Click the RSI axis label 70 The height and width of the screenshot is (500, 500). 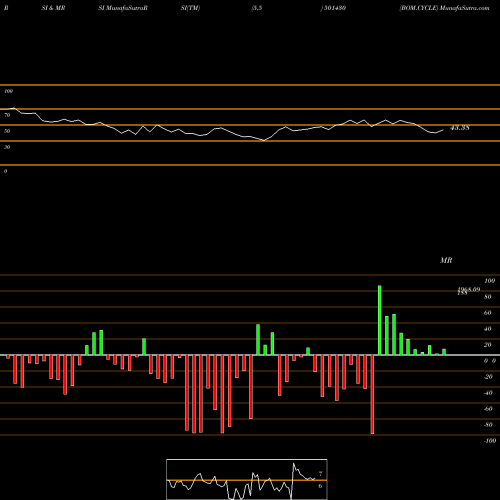(7, 115)
